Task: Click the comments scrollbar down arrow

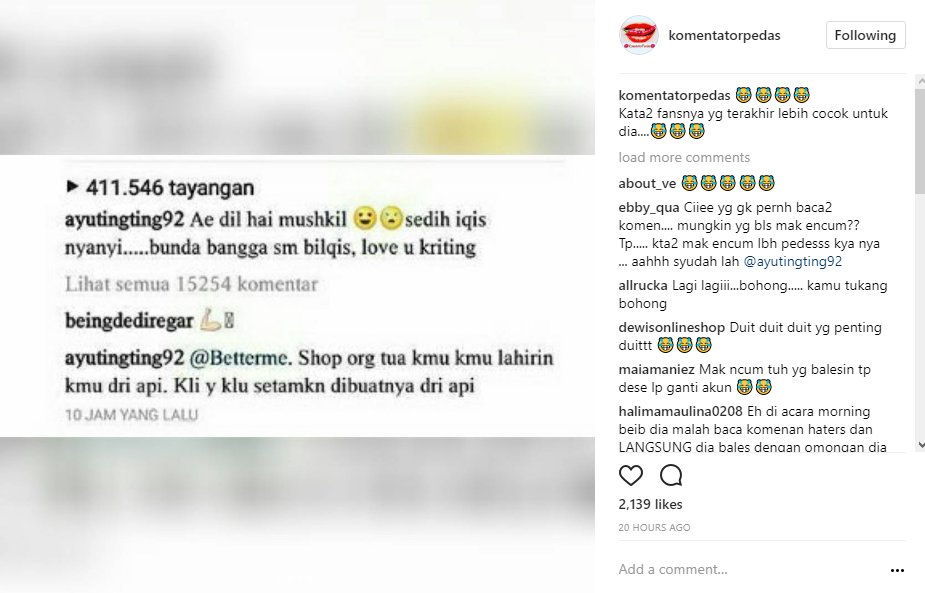Action: pyautogui.click(x=920, y=445)
